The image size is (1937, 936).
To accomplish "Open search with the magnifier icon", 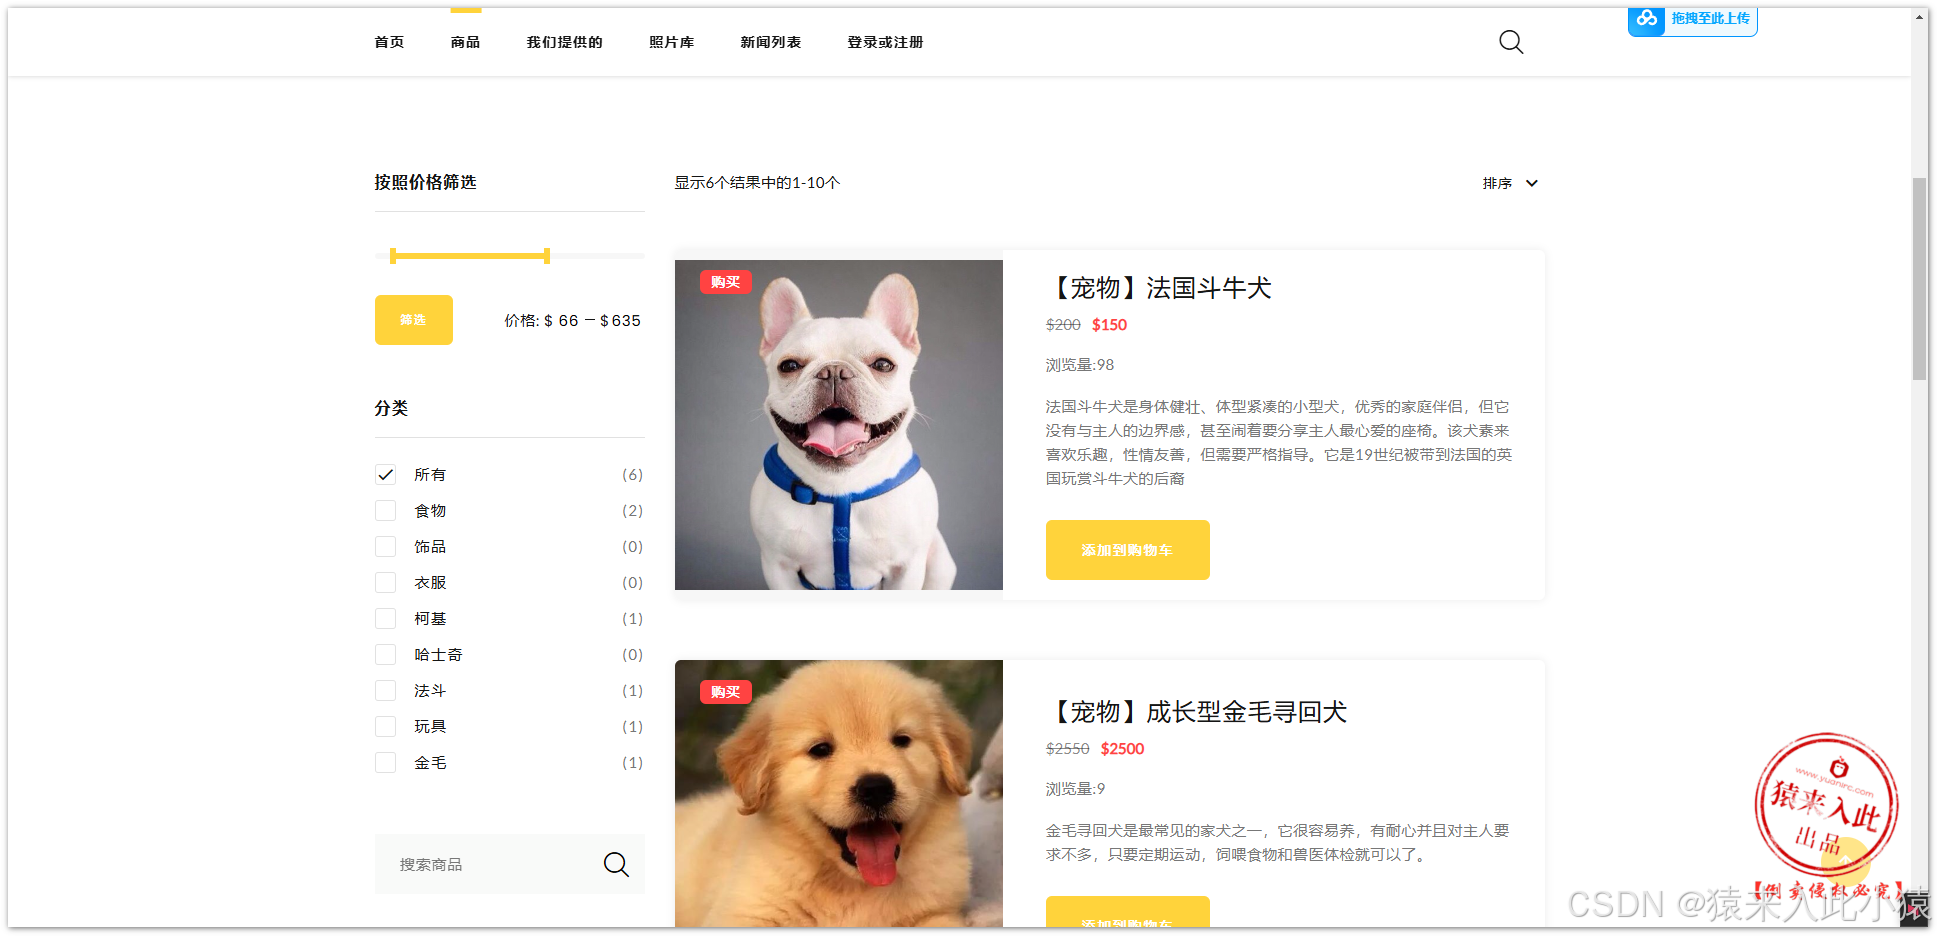I will 1511,42.
